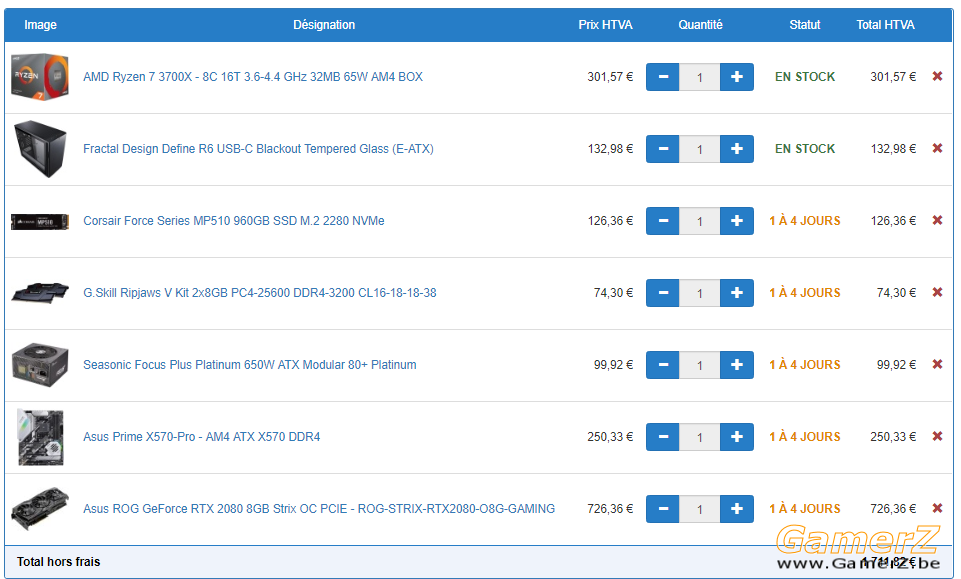Click the Define R6 case thumbnail
The image size is (961, 579).
click(x=40, y=149)
